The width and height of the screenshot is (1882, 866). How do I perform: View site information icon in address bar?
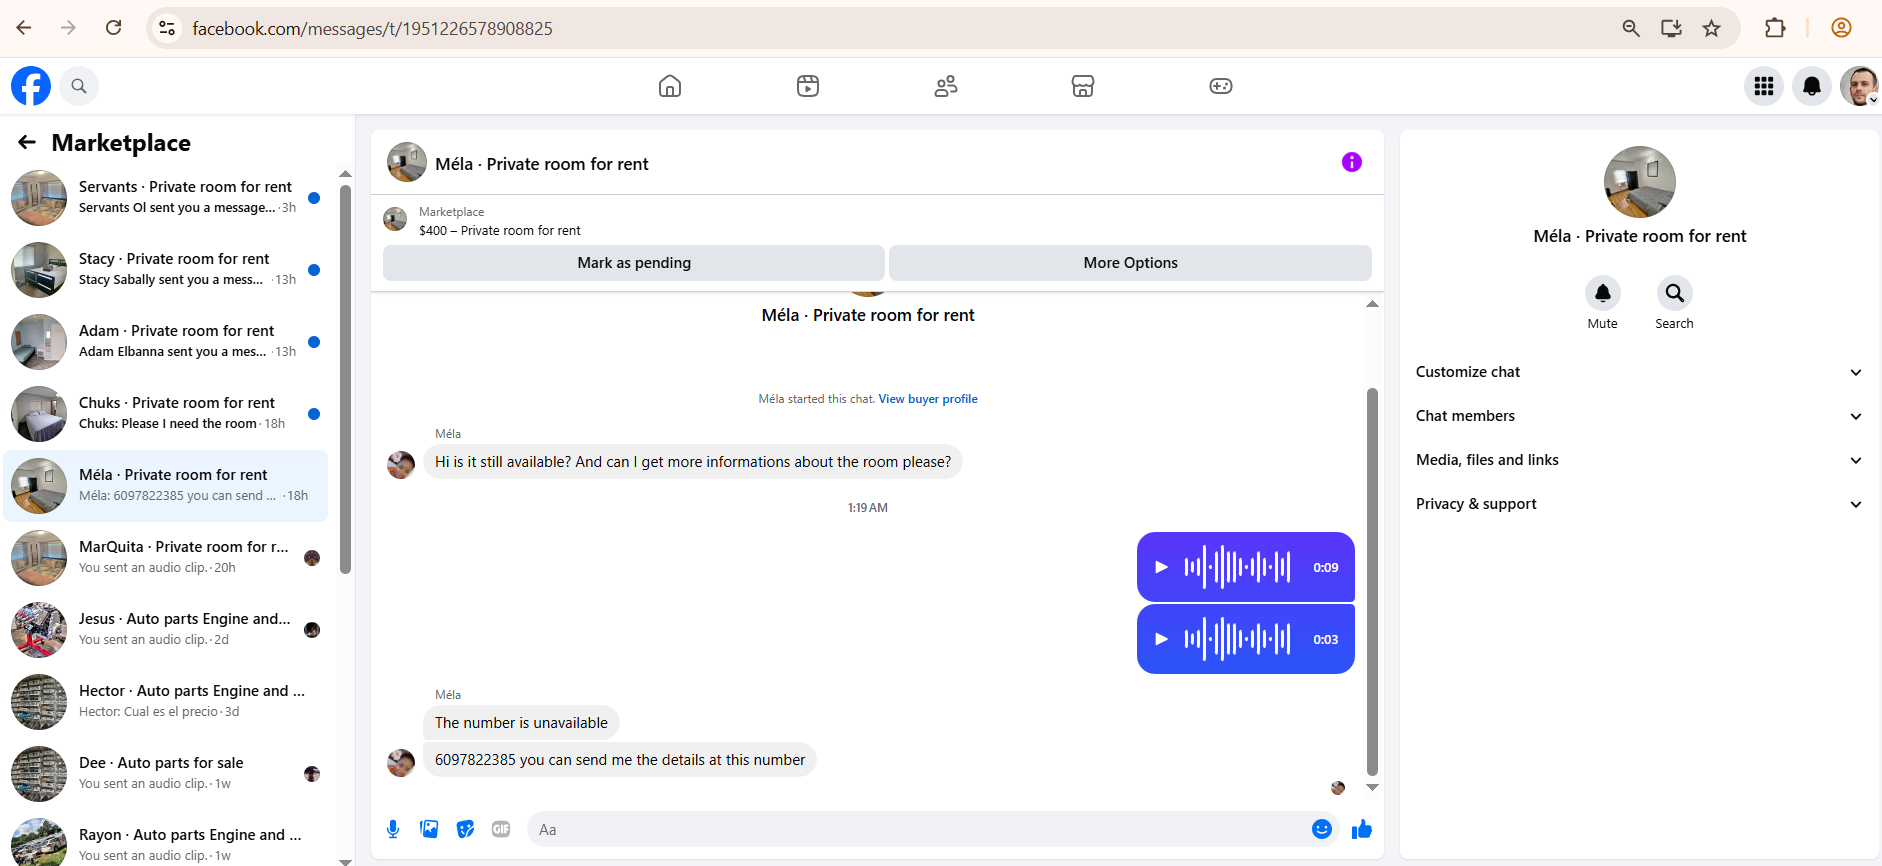(x=167, y=28)
